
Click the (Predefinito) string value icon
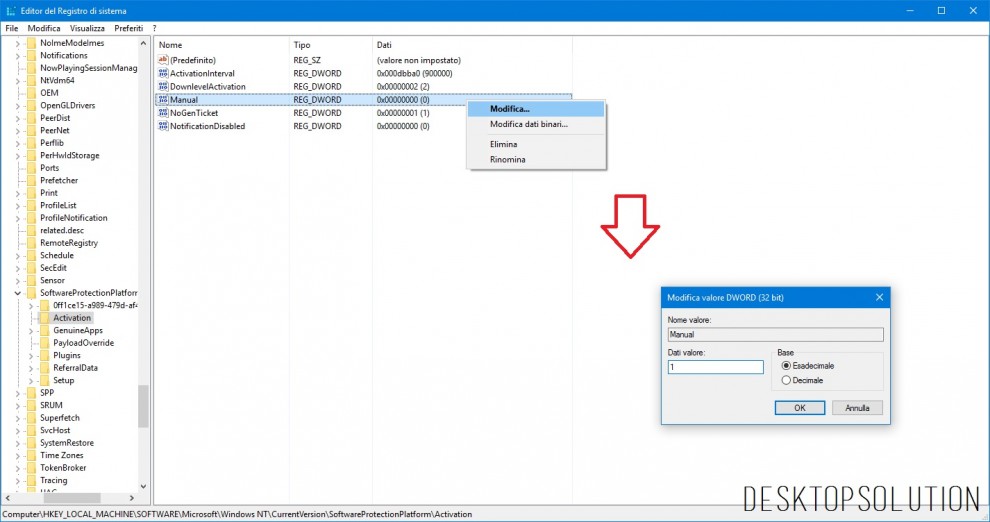(163, 61)
